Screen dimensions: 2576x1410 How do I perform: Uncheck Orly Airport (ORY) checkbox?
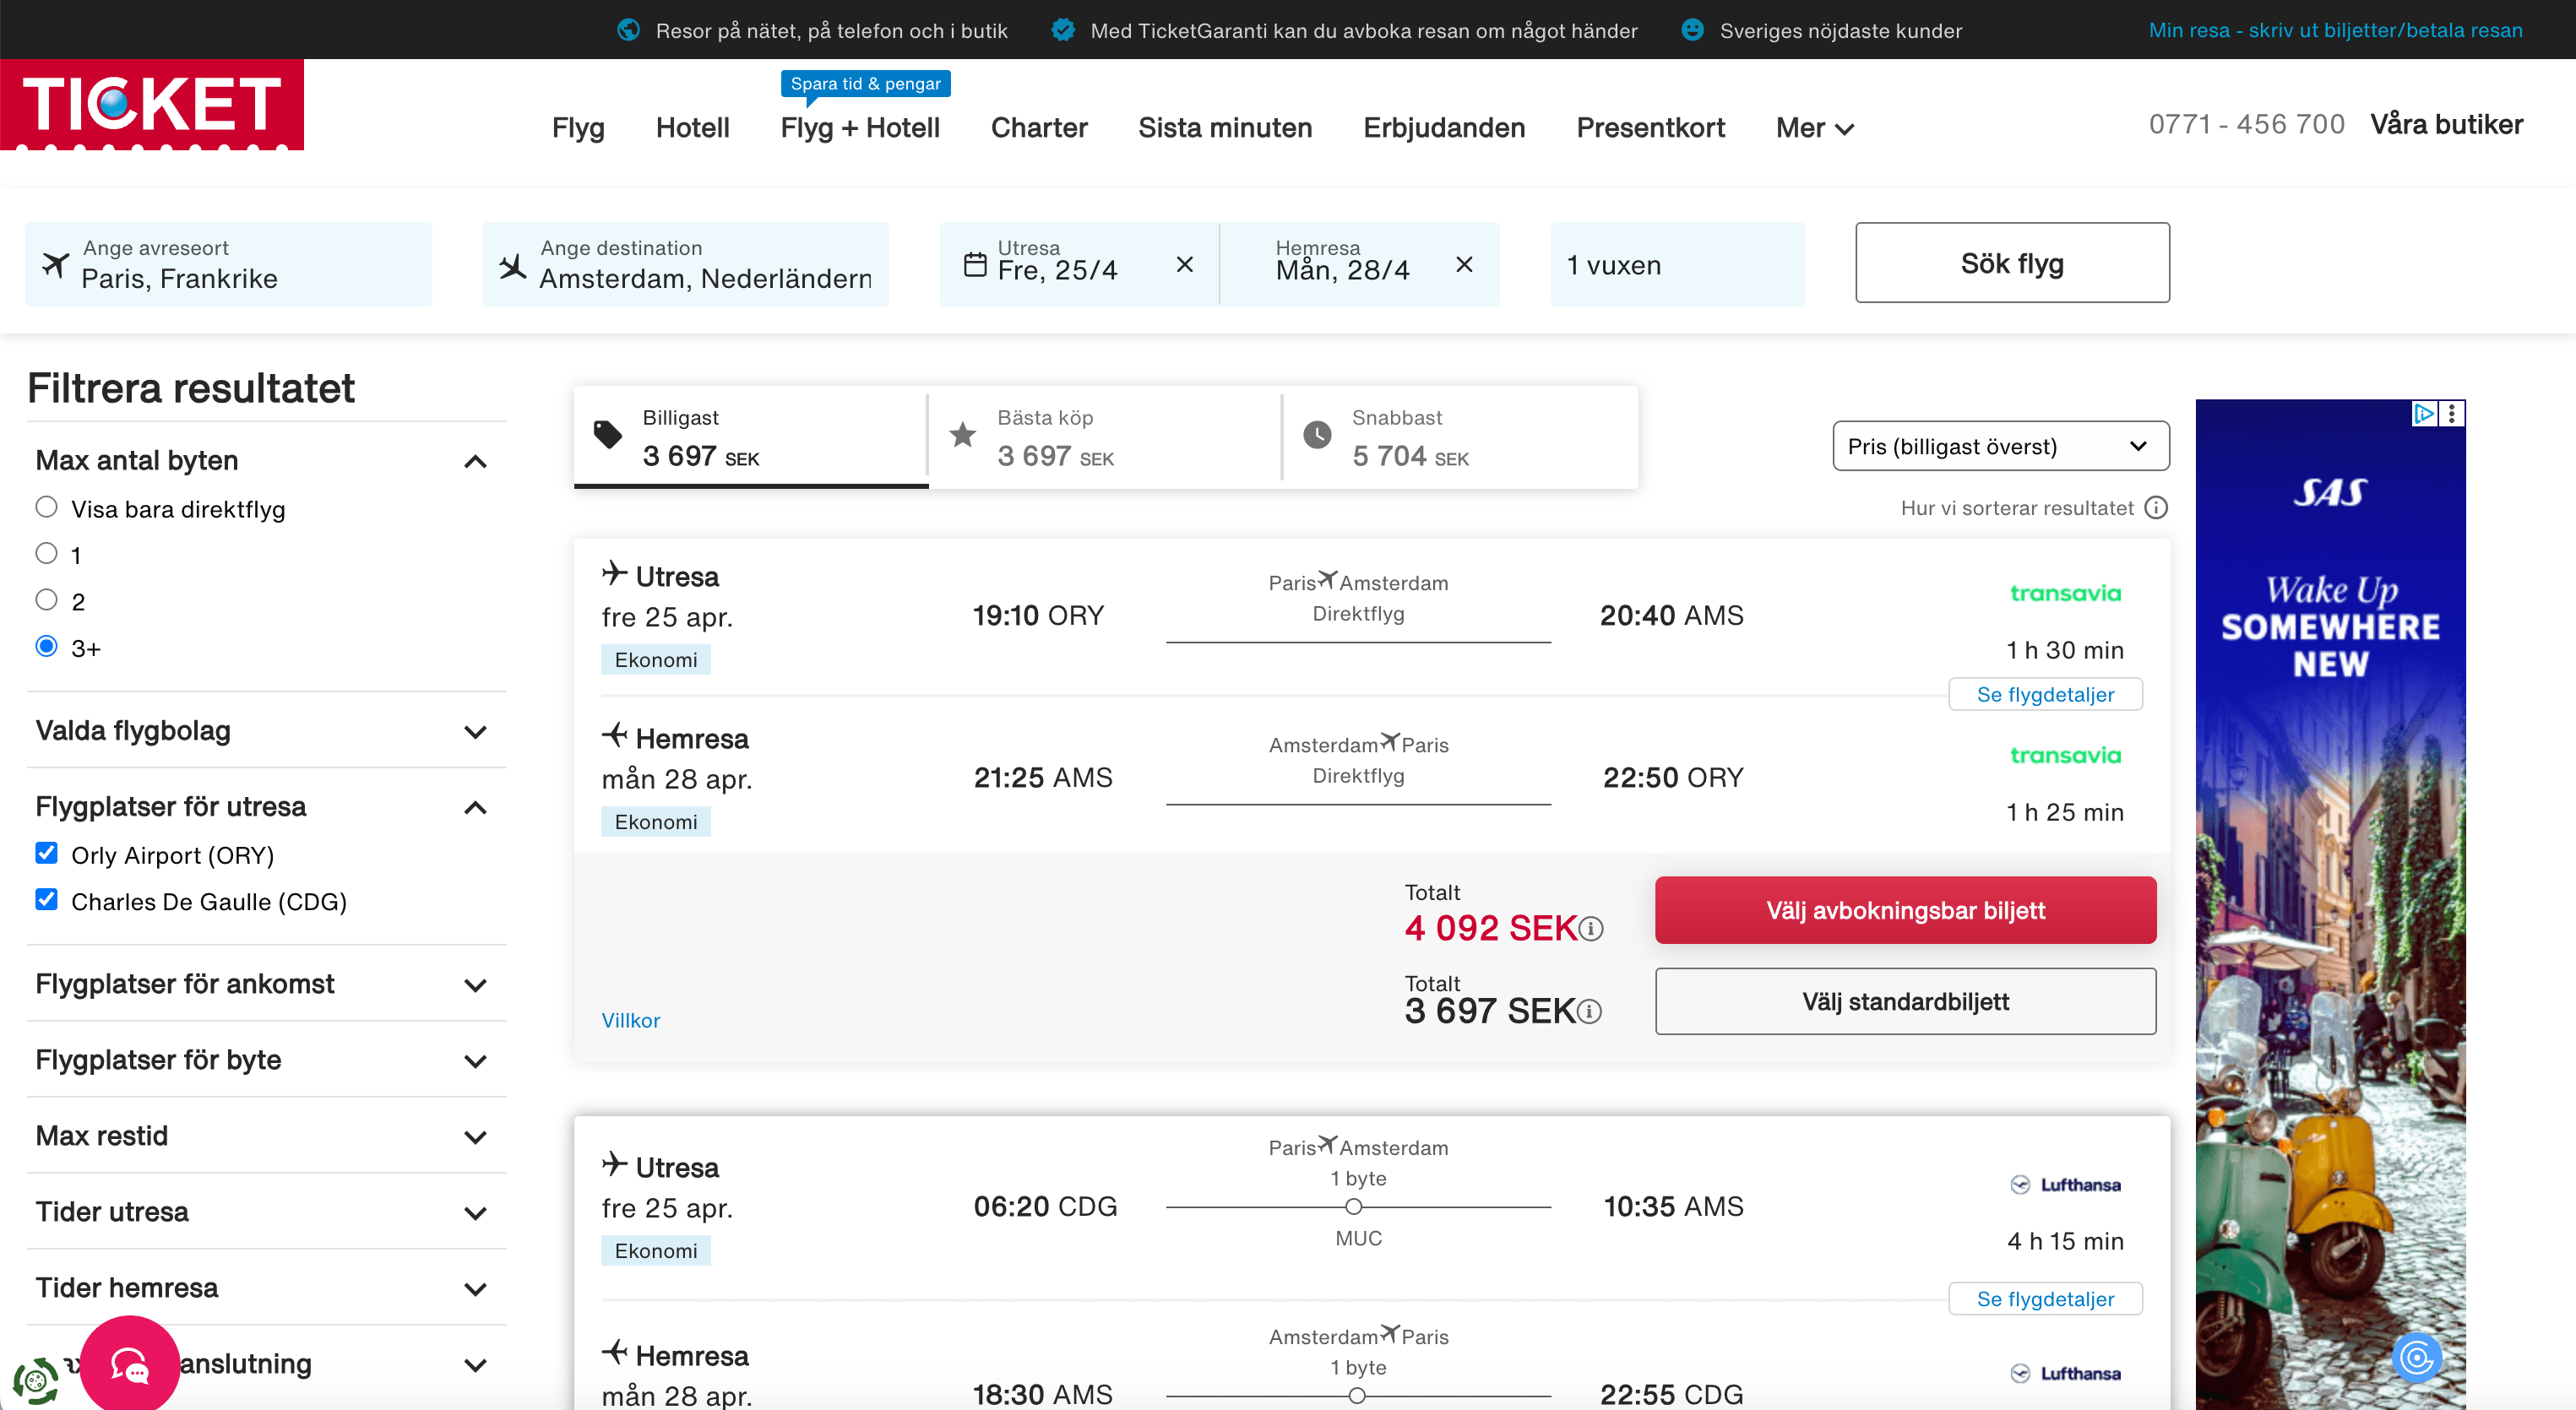(x=46, y=853)
